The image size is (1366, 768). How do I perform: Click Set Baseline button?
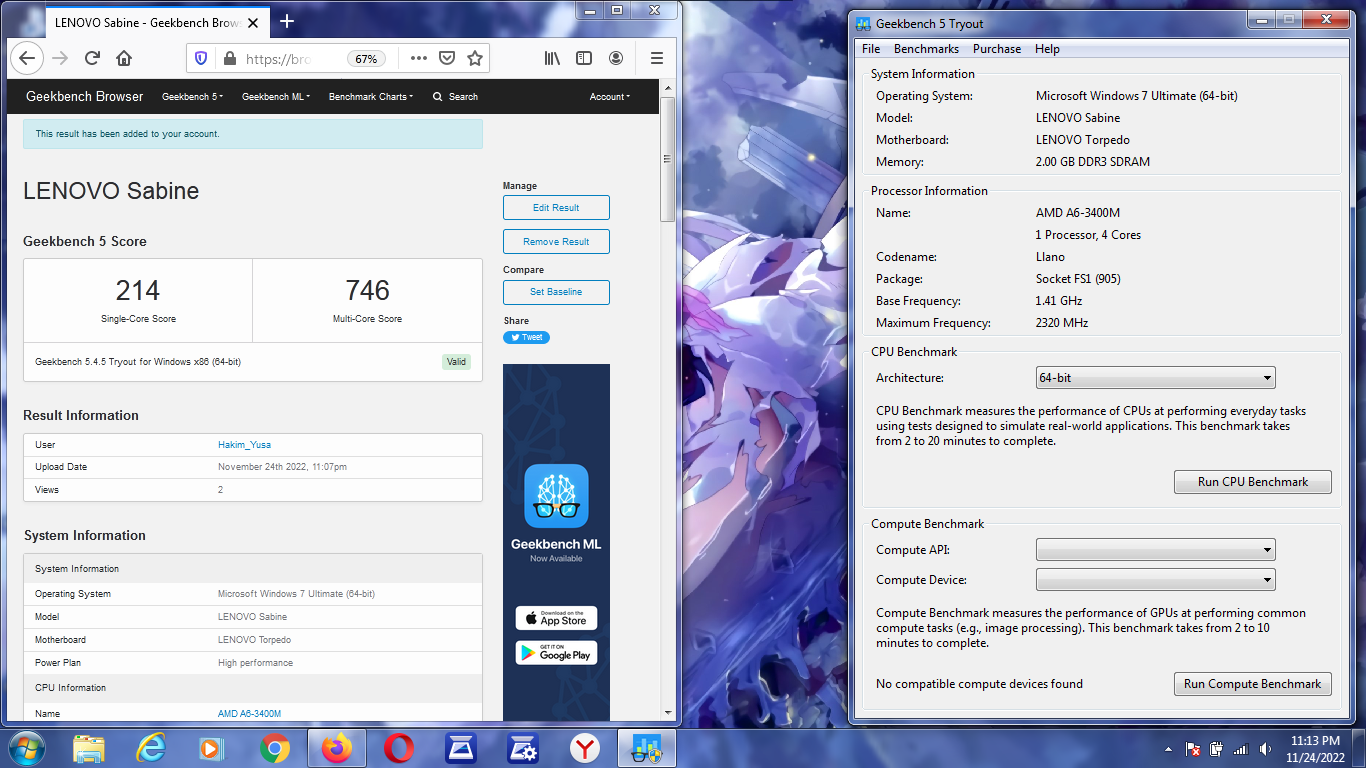point(556,292)
